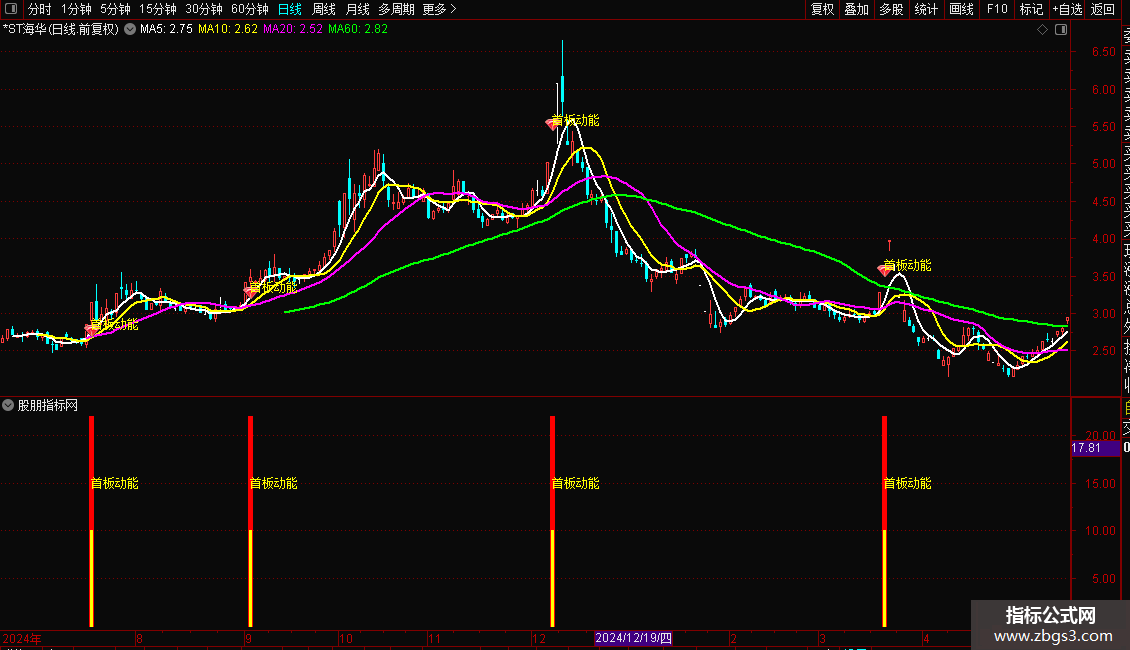
Task: Toggle the right-side panel icon
Action: [1061, 30]
